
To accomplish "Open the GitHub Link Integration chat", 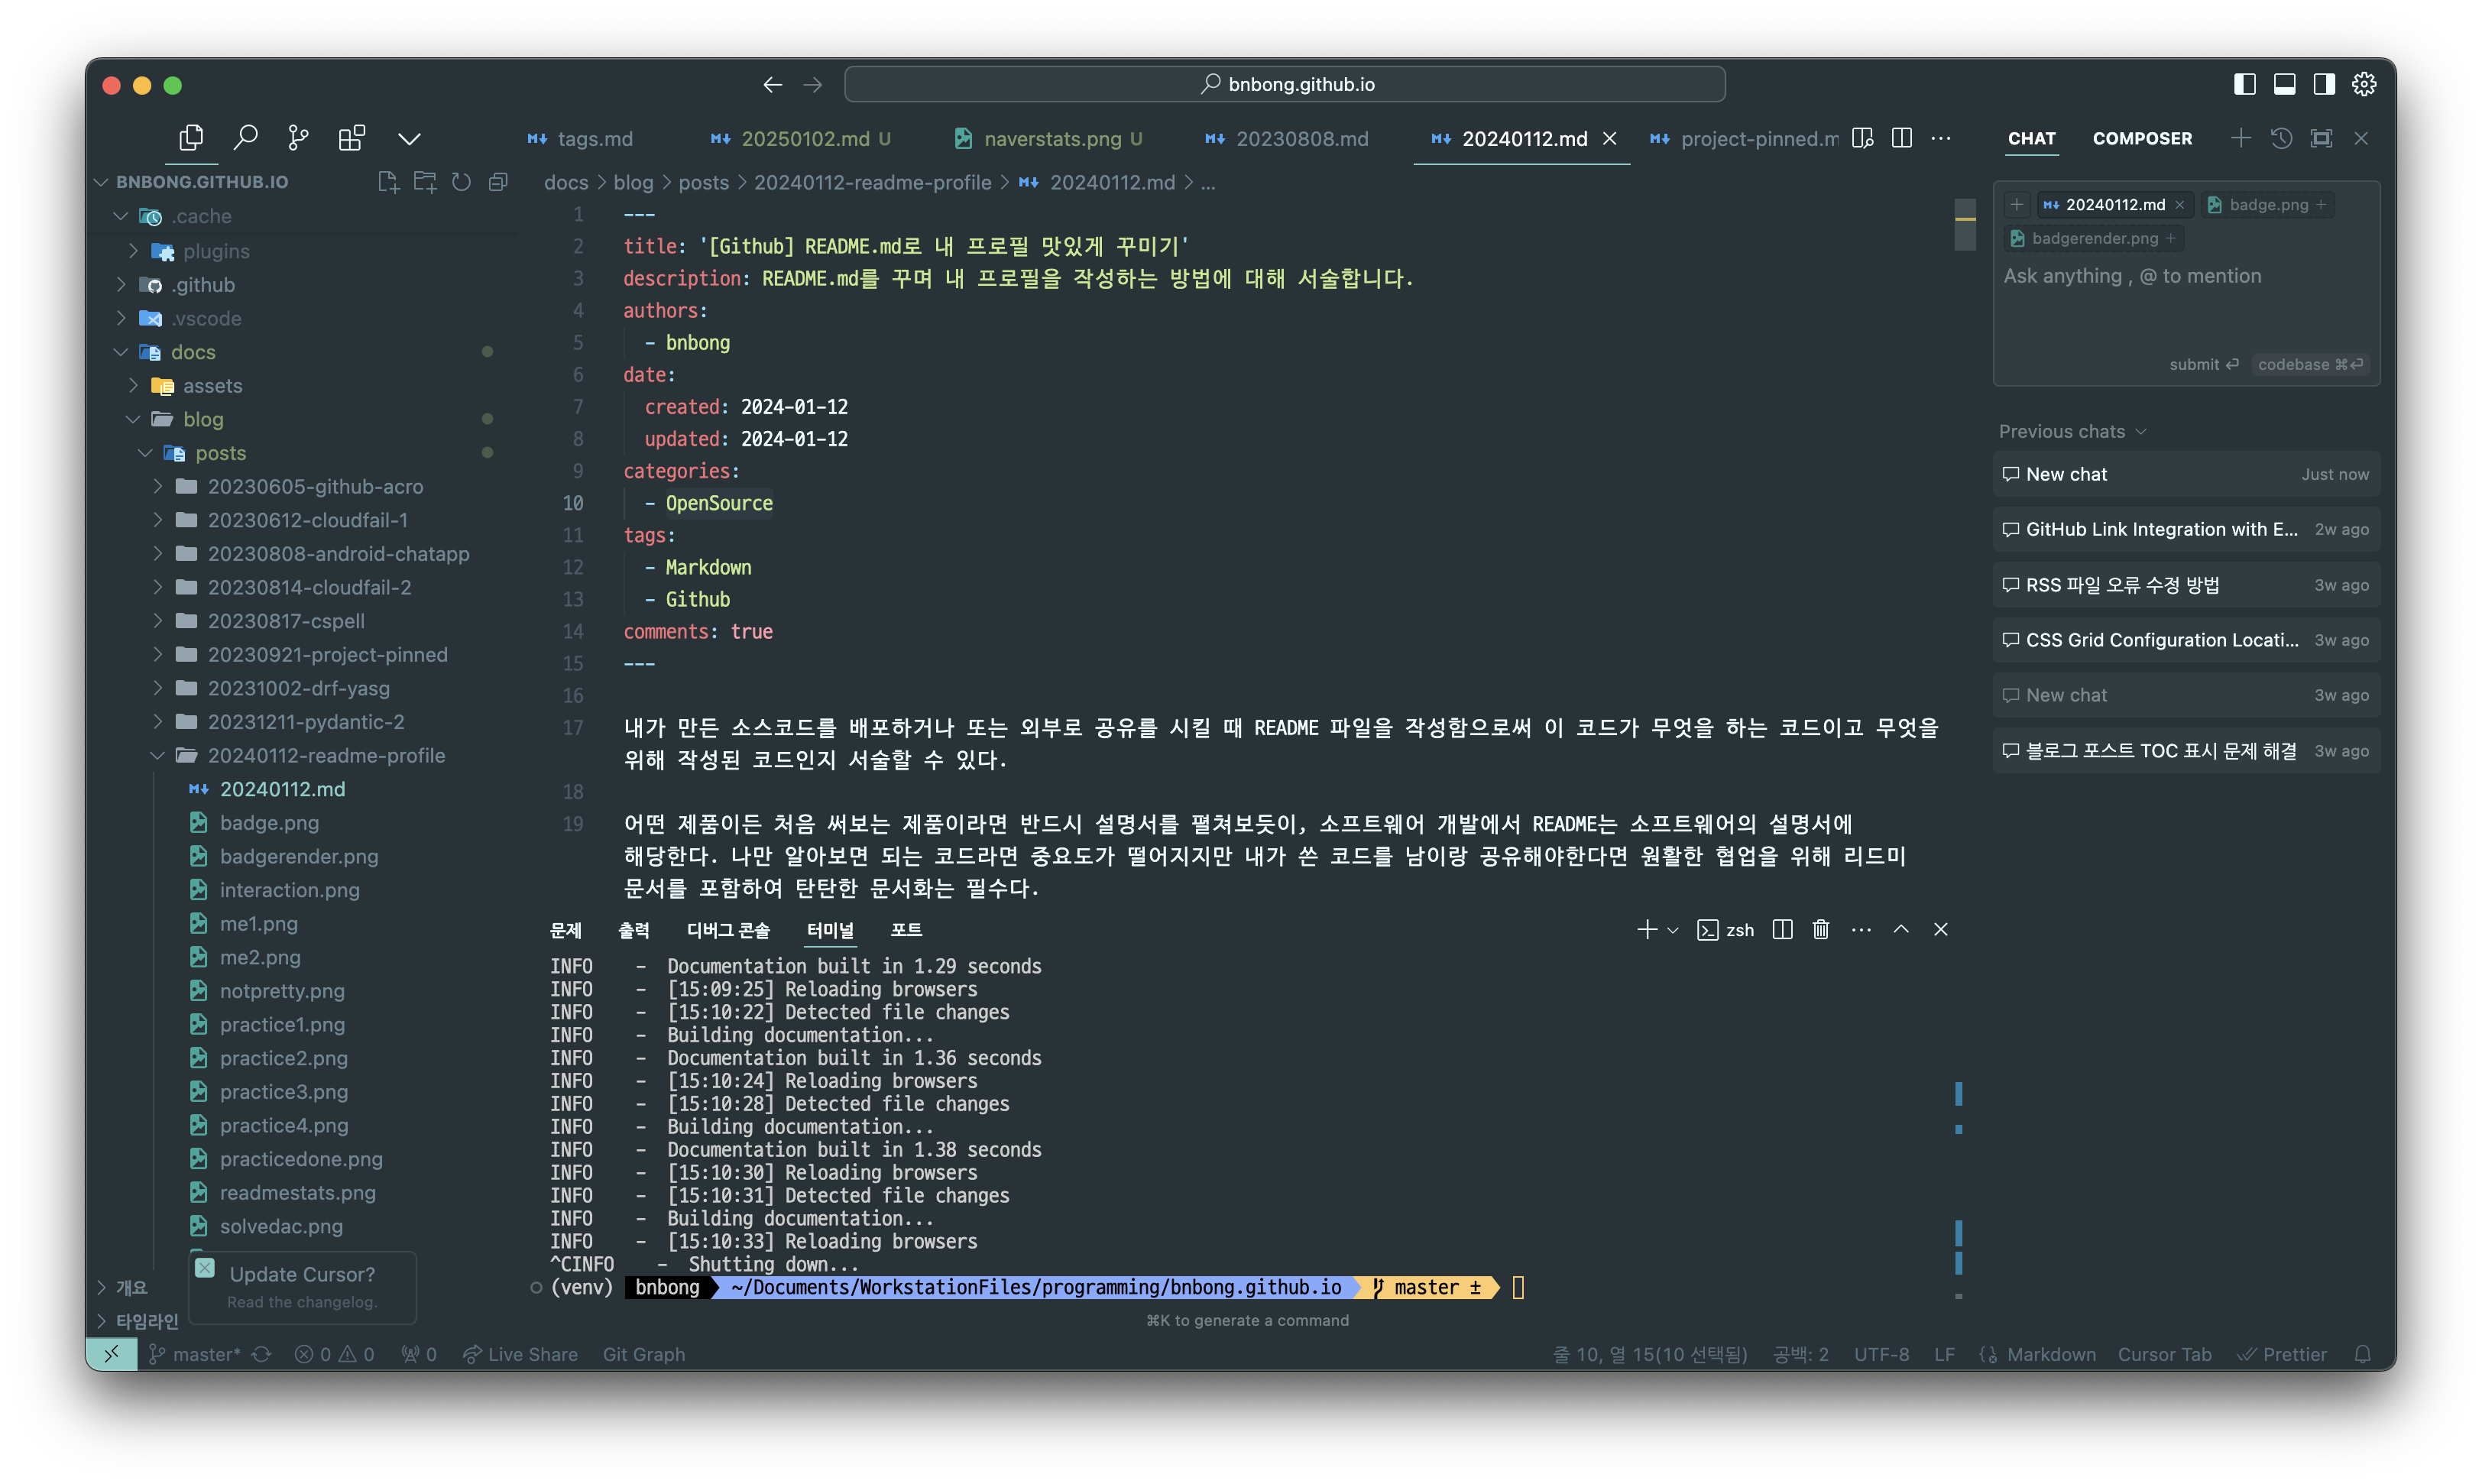I will 2186,529.
